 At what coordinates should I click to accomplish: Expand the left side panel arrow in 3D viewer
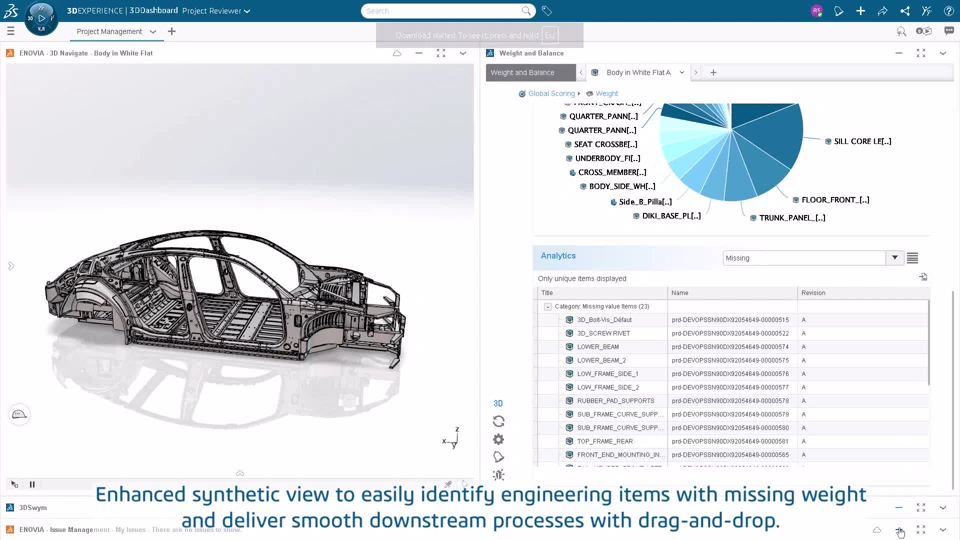(x=10, y=266)
